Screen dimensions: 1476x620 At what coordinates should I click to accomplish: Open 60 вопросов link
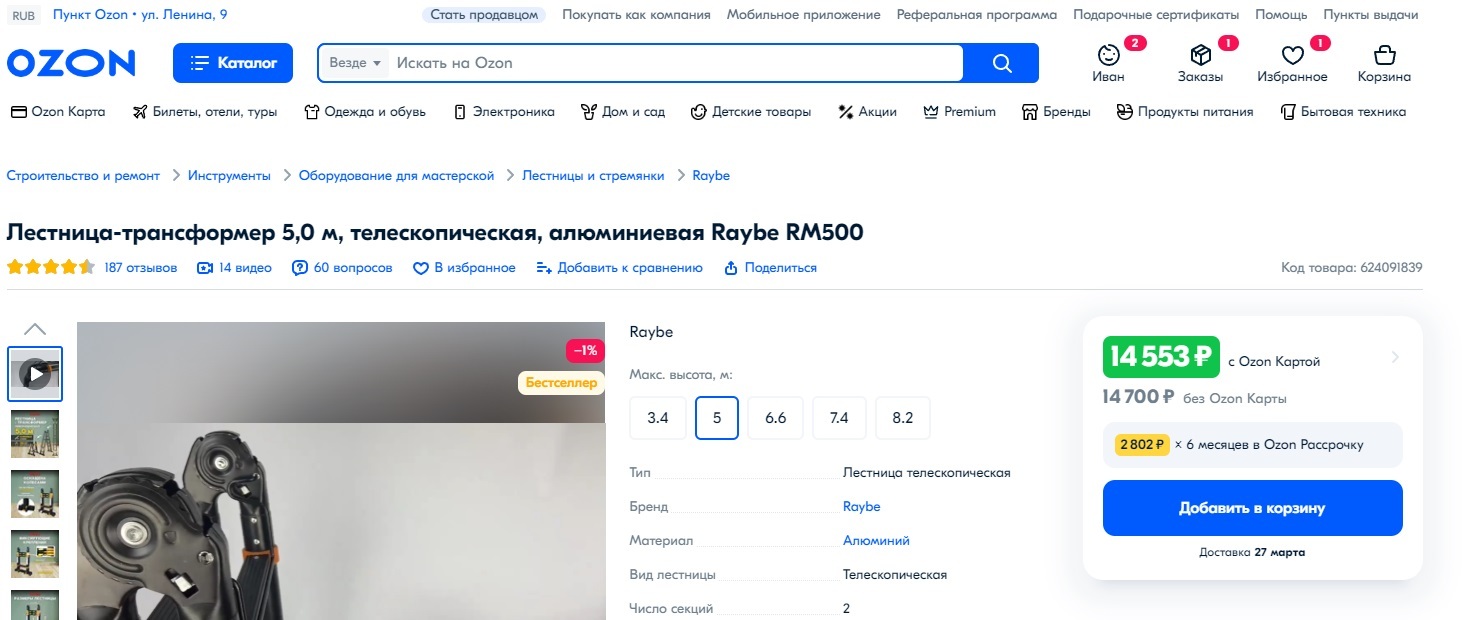(342, 268)
